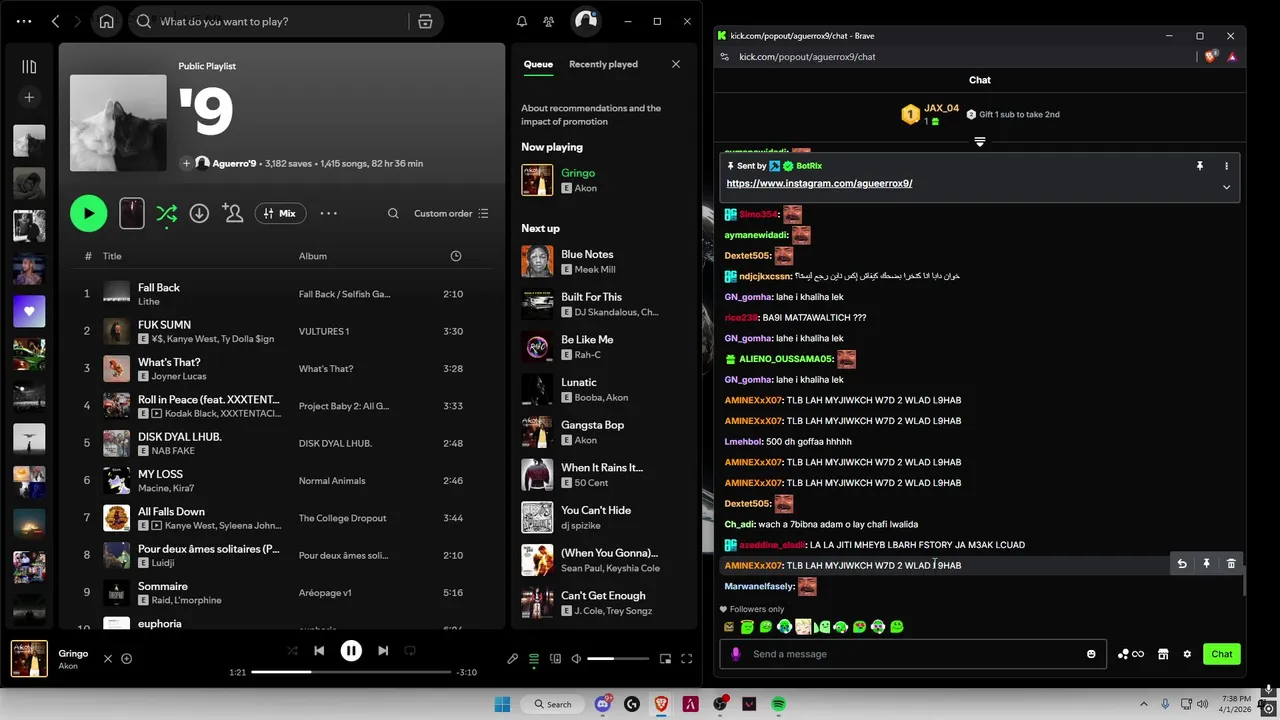
Task: Hide Gringo with the X next to Akon
Action: point(108,658)
